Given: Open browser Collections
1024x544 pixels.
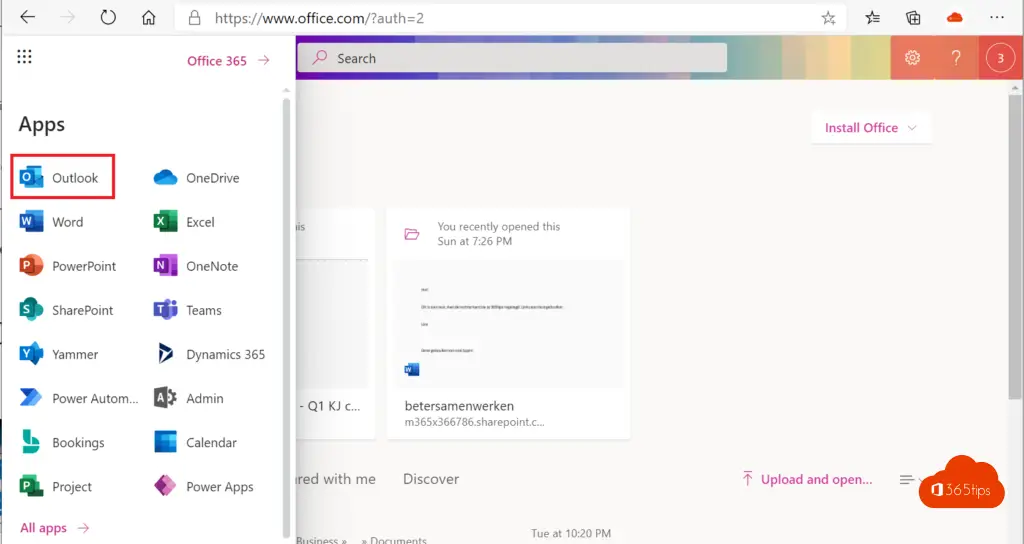Looking at the screenshot, I should (913, 18).
